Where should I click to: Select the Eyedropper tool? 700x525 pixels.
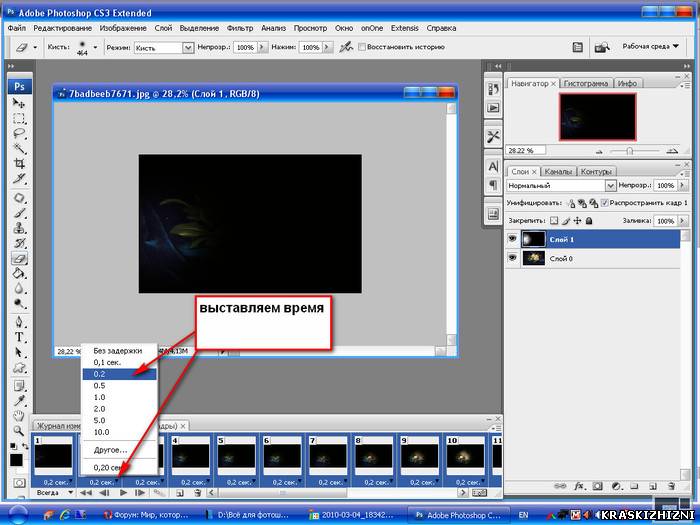pyautogui.click(x=19, y=400)
